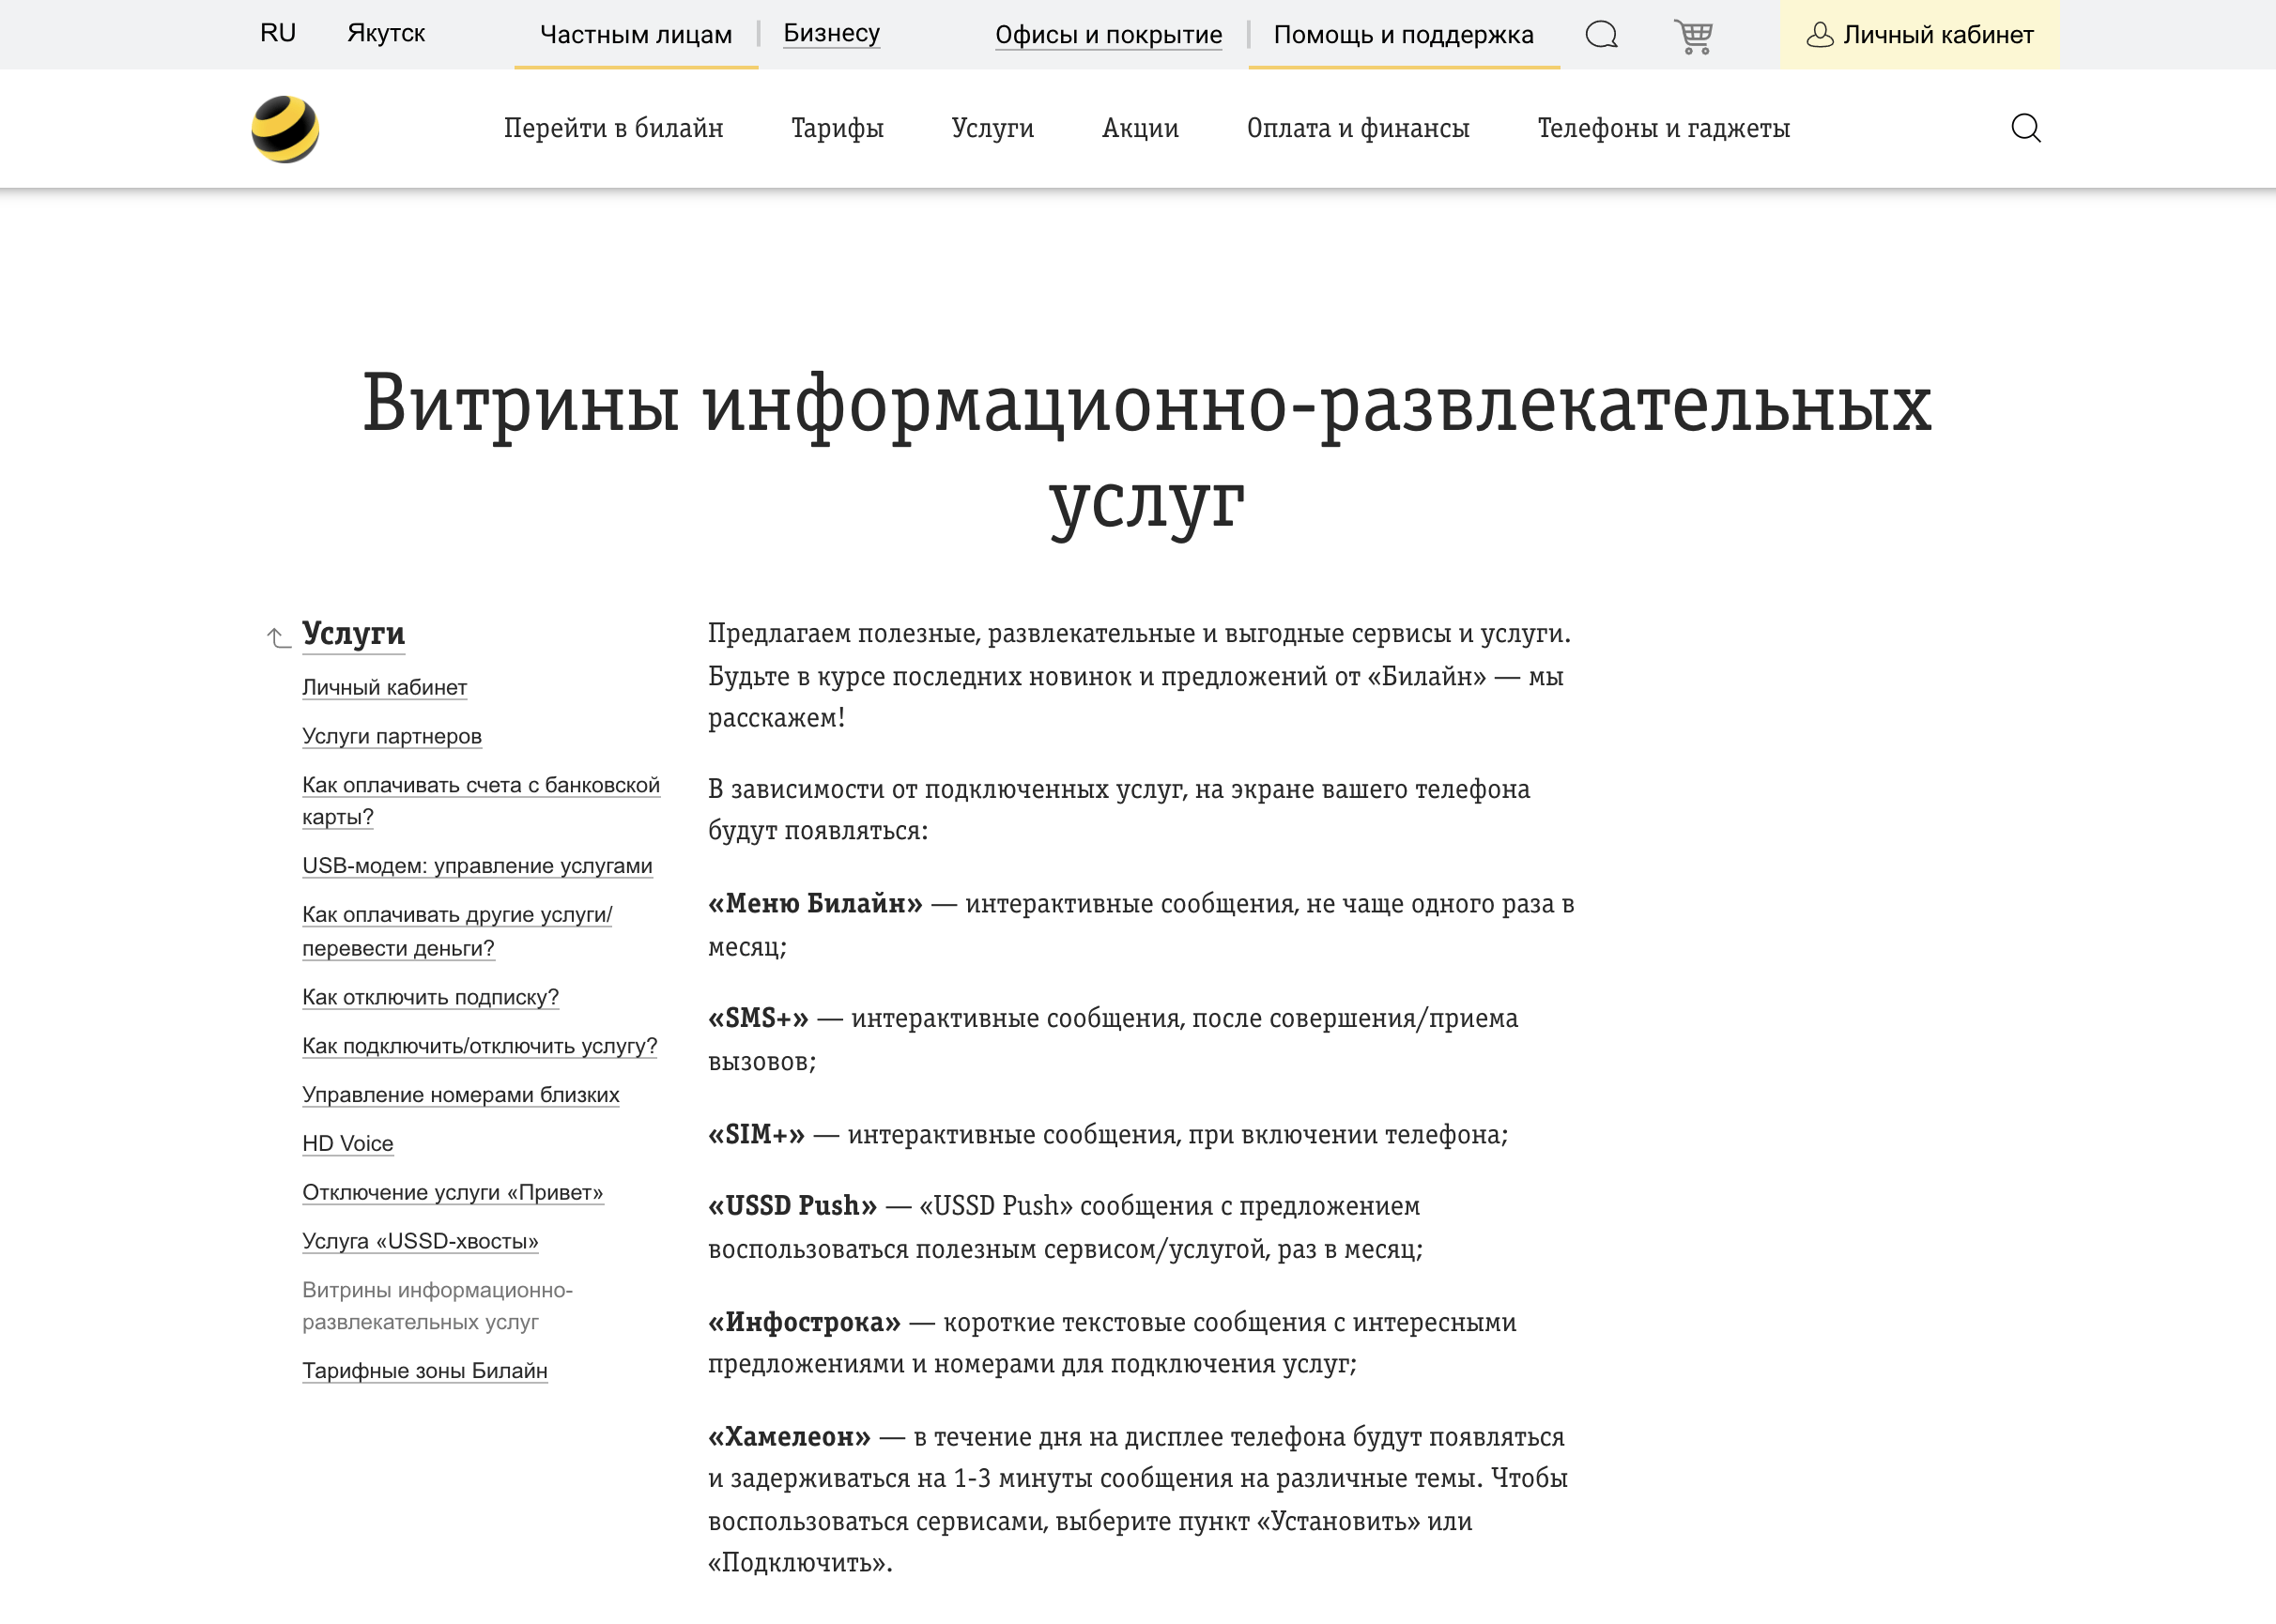Open the shopping cart icon
Screen dimensions: 2276x1624
(x=1694, y=34)
